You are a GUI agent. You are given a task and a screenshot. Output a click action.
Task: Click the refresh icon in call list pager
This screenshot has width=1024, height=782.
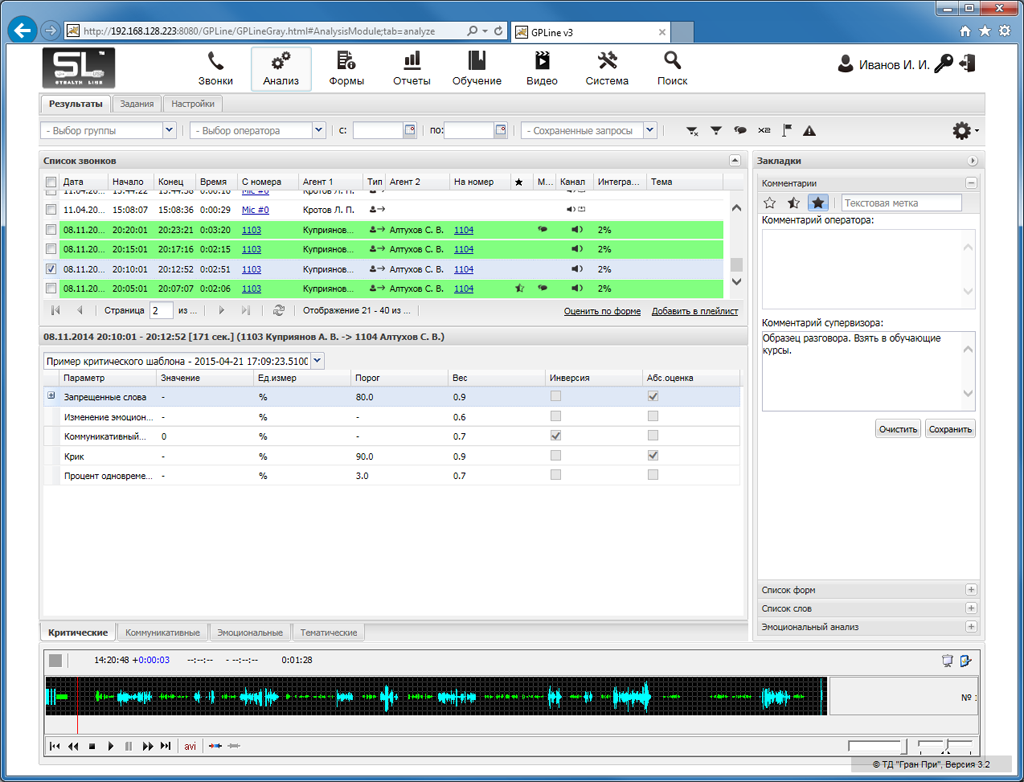[x=278, y=311]
